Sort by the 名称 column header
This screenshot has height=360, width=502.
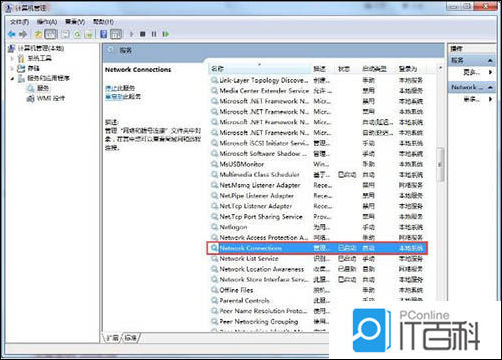[260, 69]
